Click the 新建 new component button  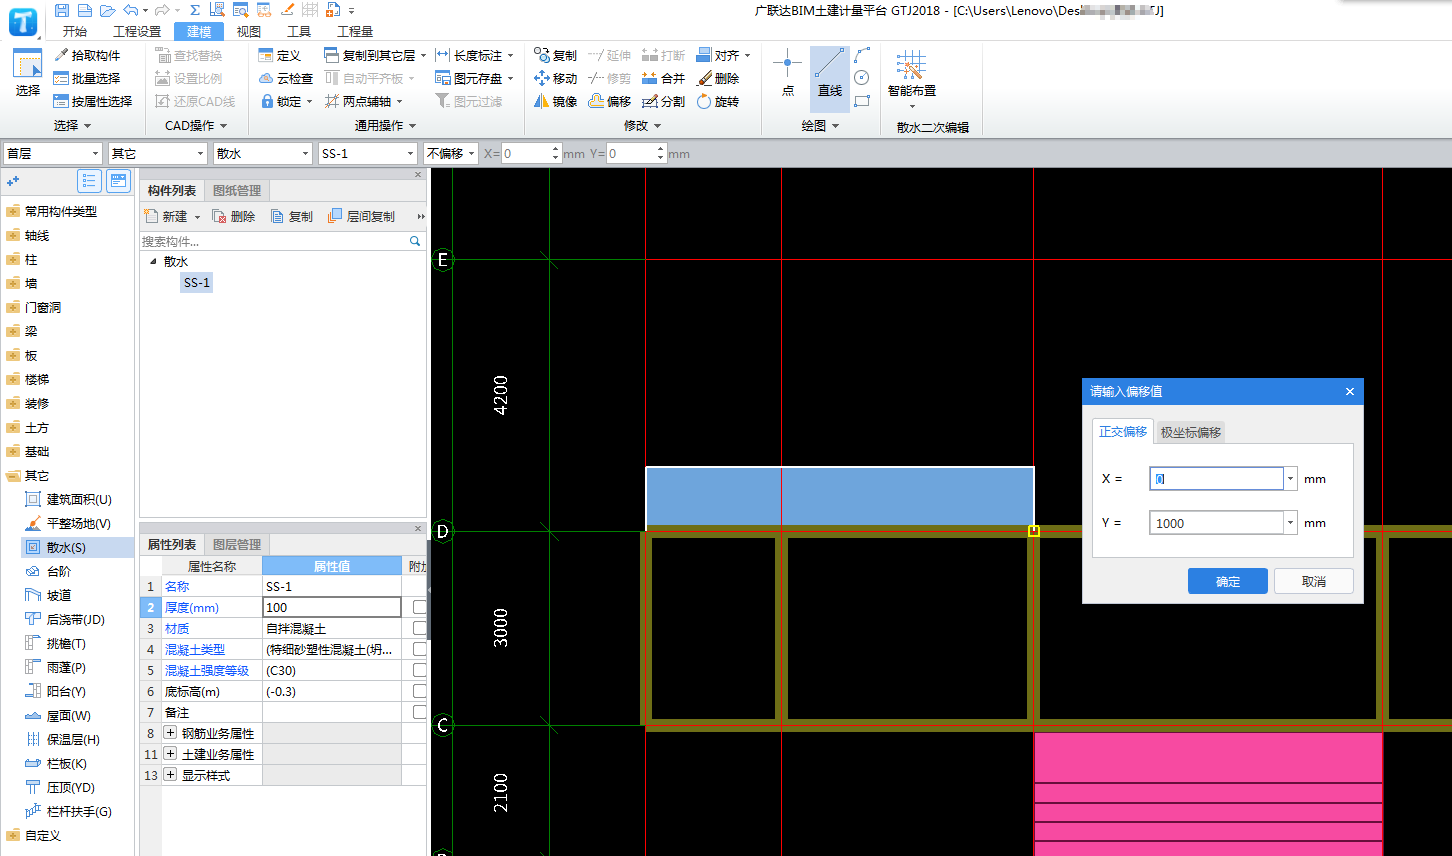tap(172, 216)
